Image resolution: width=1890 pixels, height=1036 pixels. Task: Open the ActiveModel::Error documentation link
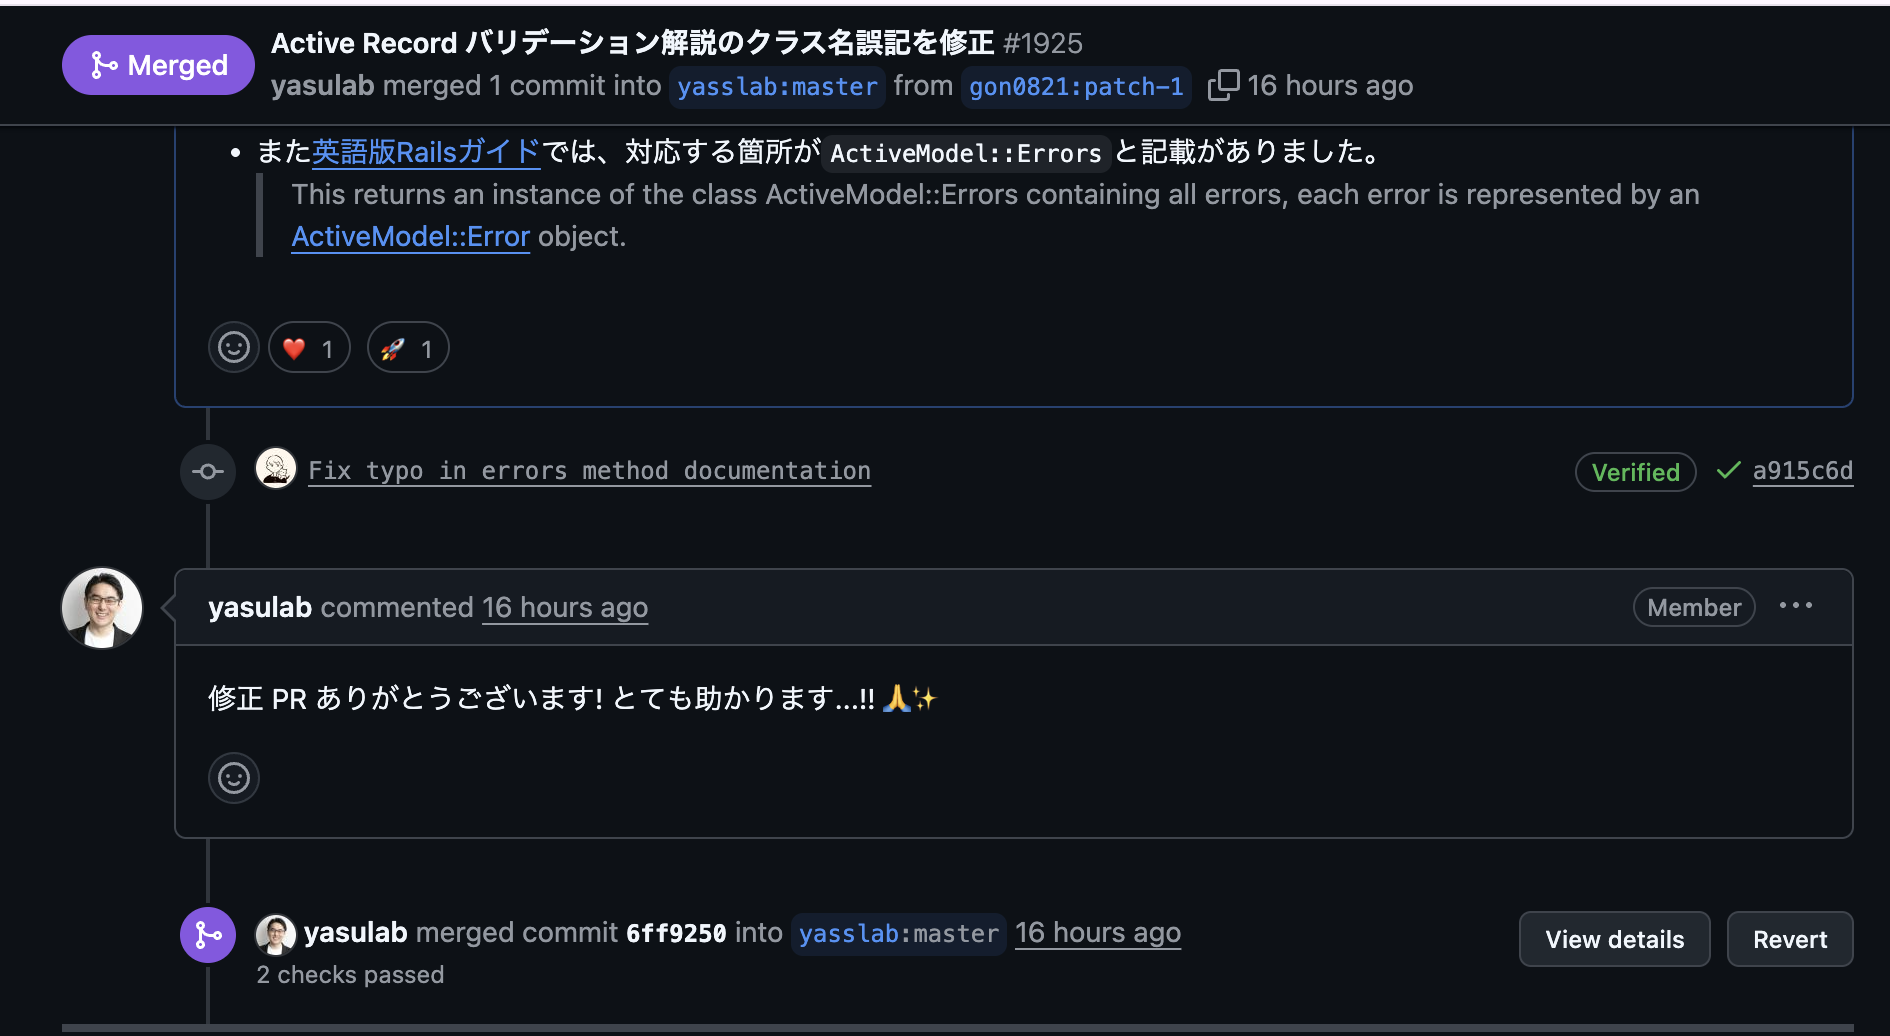(x=410, y=236)
